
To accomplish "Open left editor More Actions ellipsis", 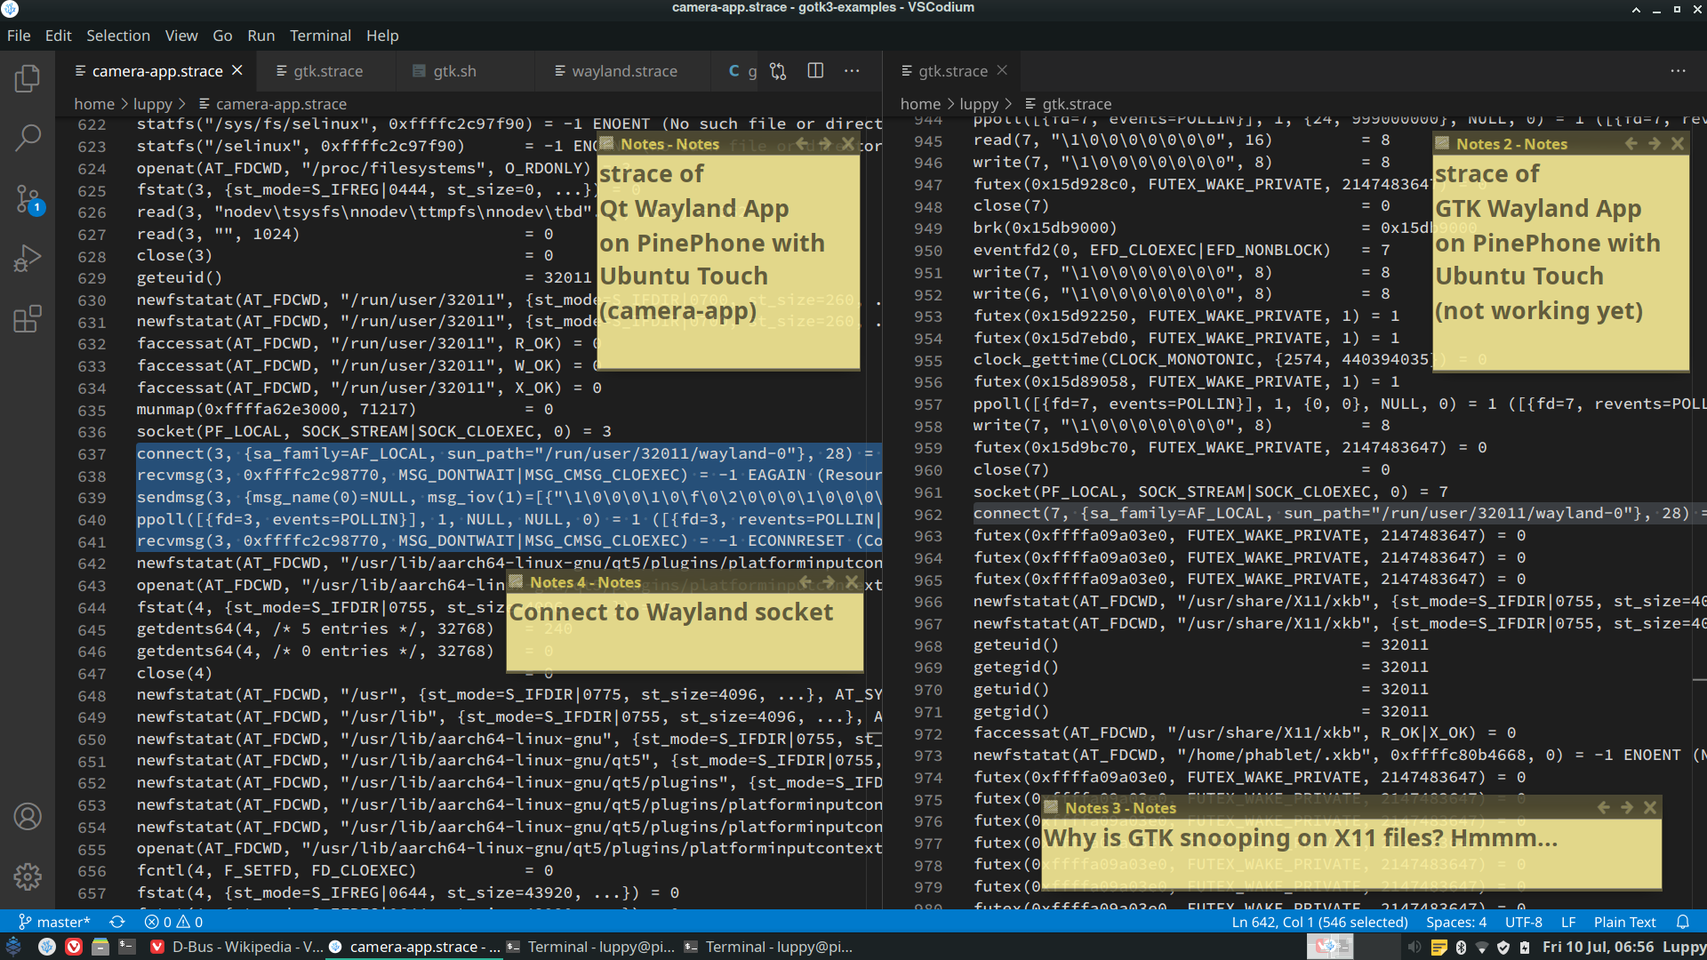I will click(852, 71).
